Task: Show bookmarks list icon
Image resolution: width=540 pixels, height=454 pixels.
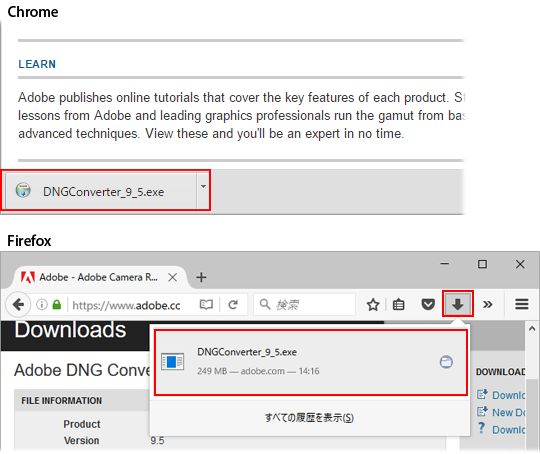Action: click(398, 305)
